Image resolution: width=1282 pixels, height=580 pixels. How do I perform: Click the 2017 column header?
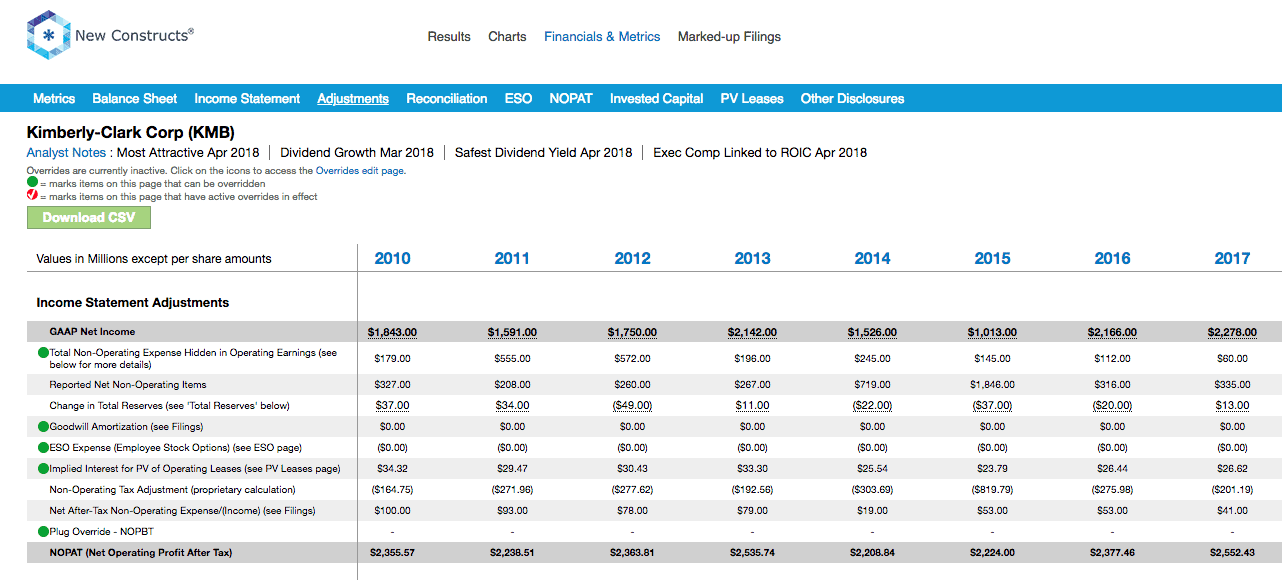click(x=1232, y=258)
